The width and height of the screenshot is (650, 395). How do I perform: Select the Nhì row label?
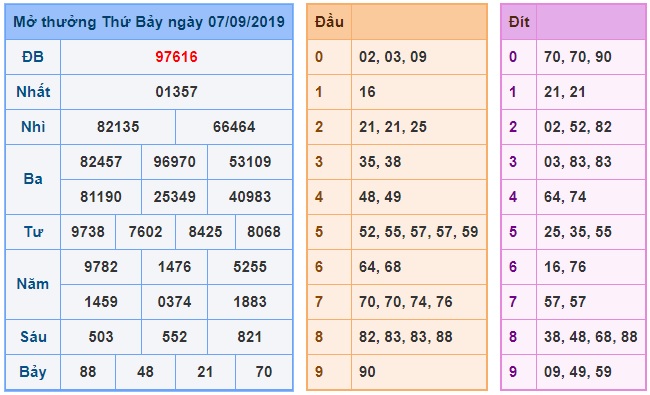click(33, 127)
